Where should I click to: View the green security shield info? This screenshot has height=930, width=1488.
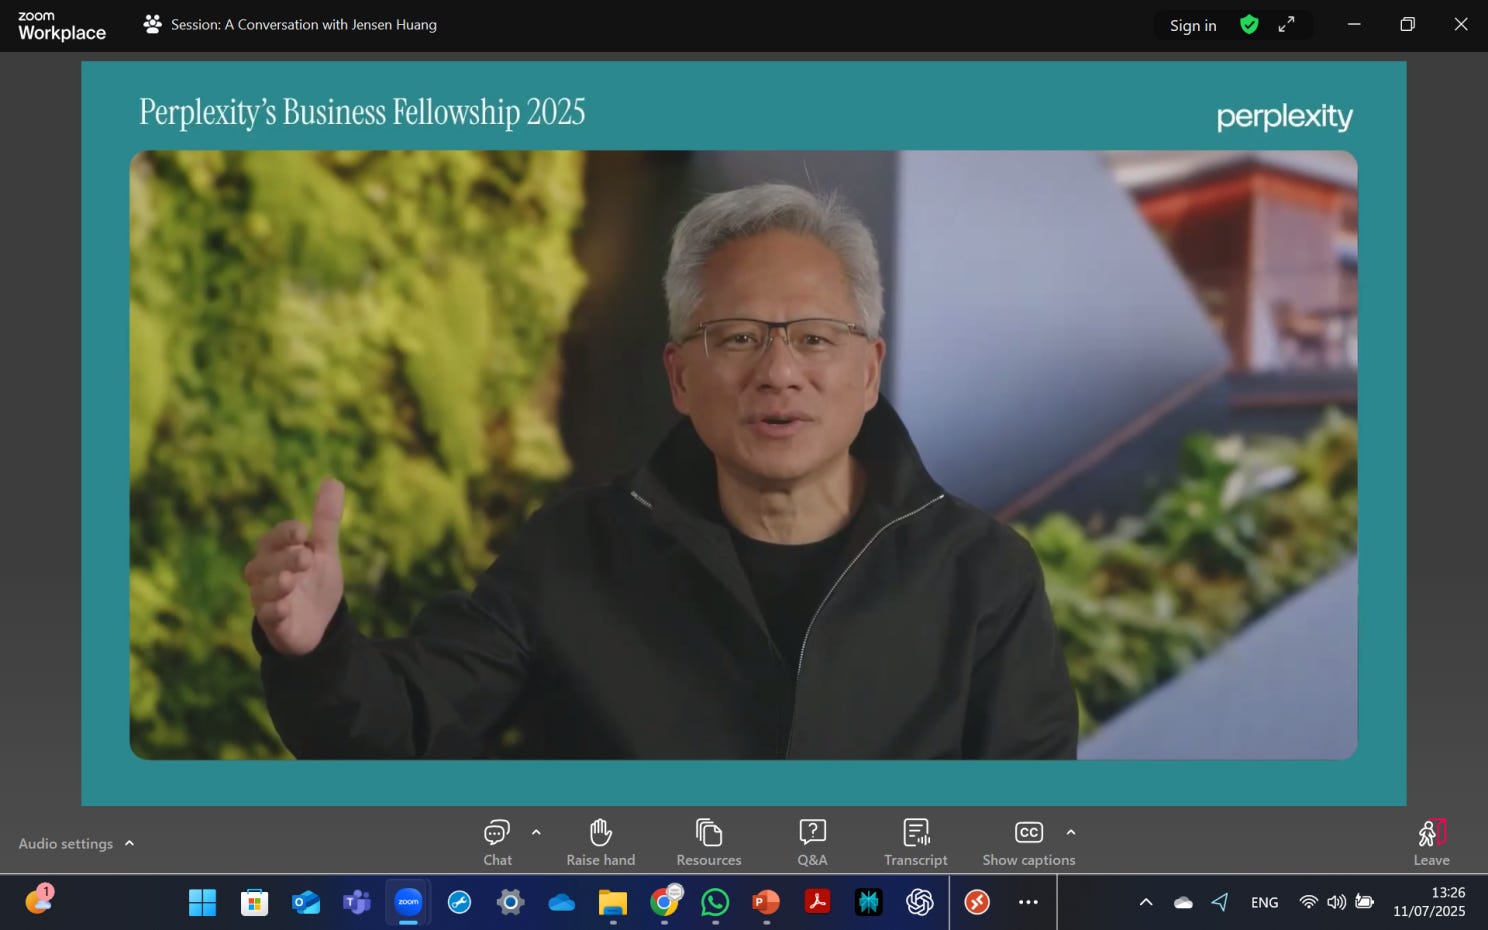(1249, 24)
